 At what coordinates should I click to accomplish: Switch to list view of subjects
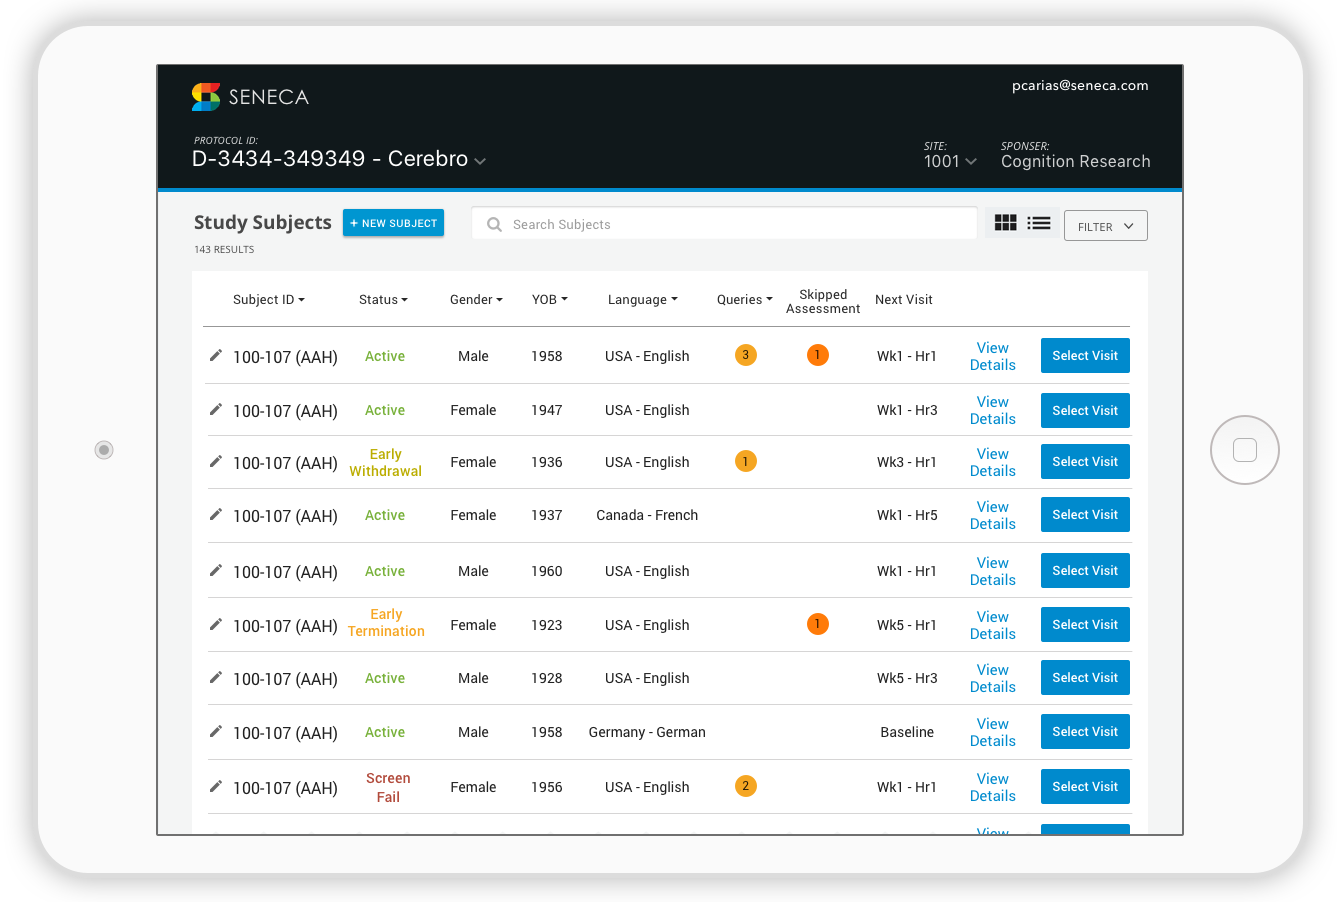coord(1038,222)
